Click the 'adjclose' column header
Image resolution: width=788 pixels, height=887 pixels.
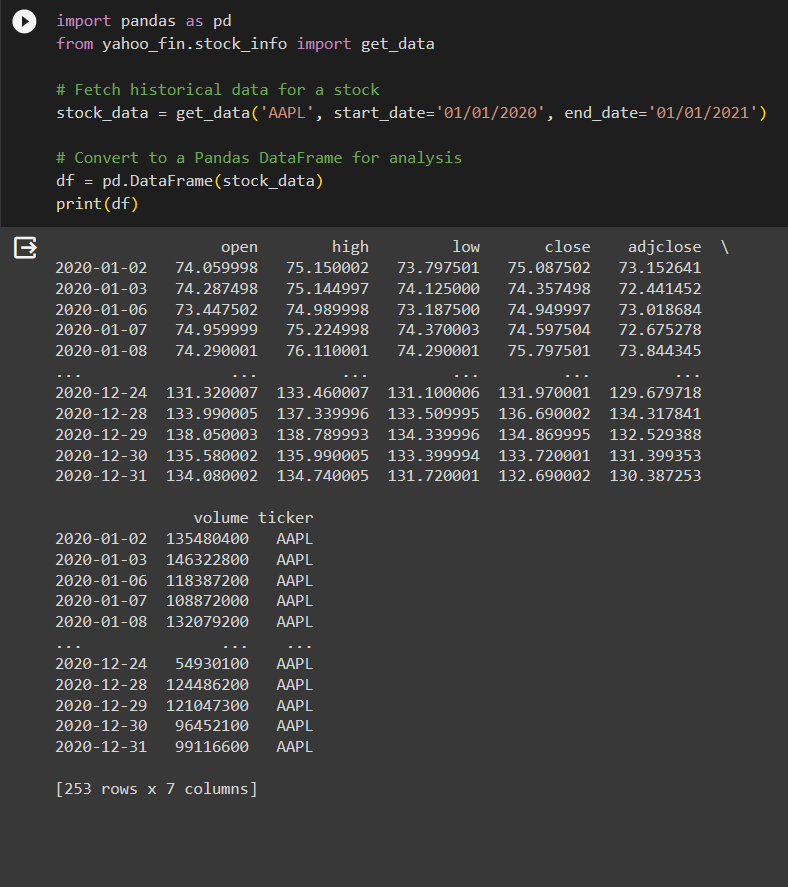click(664, 247)
